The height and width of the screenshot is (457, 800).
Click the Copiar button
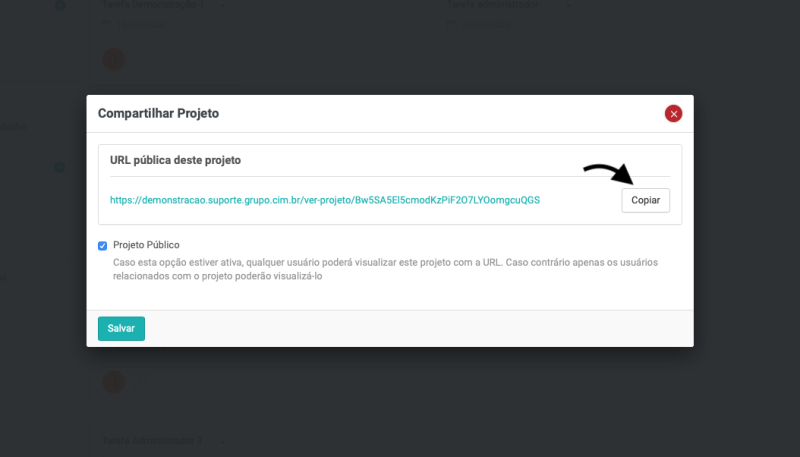click(645, 200)
